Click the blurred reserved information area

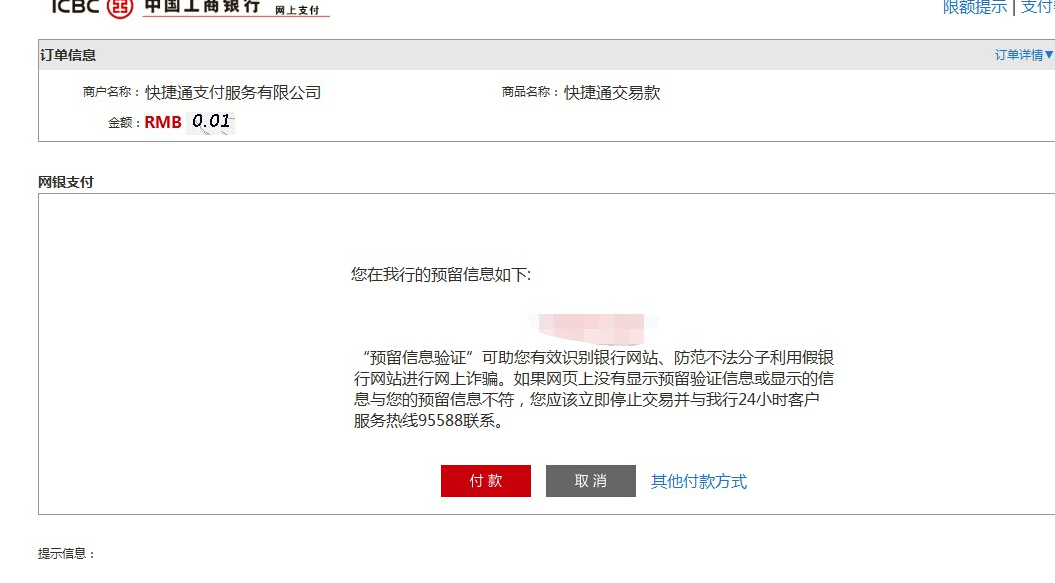pos(592,328)
